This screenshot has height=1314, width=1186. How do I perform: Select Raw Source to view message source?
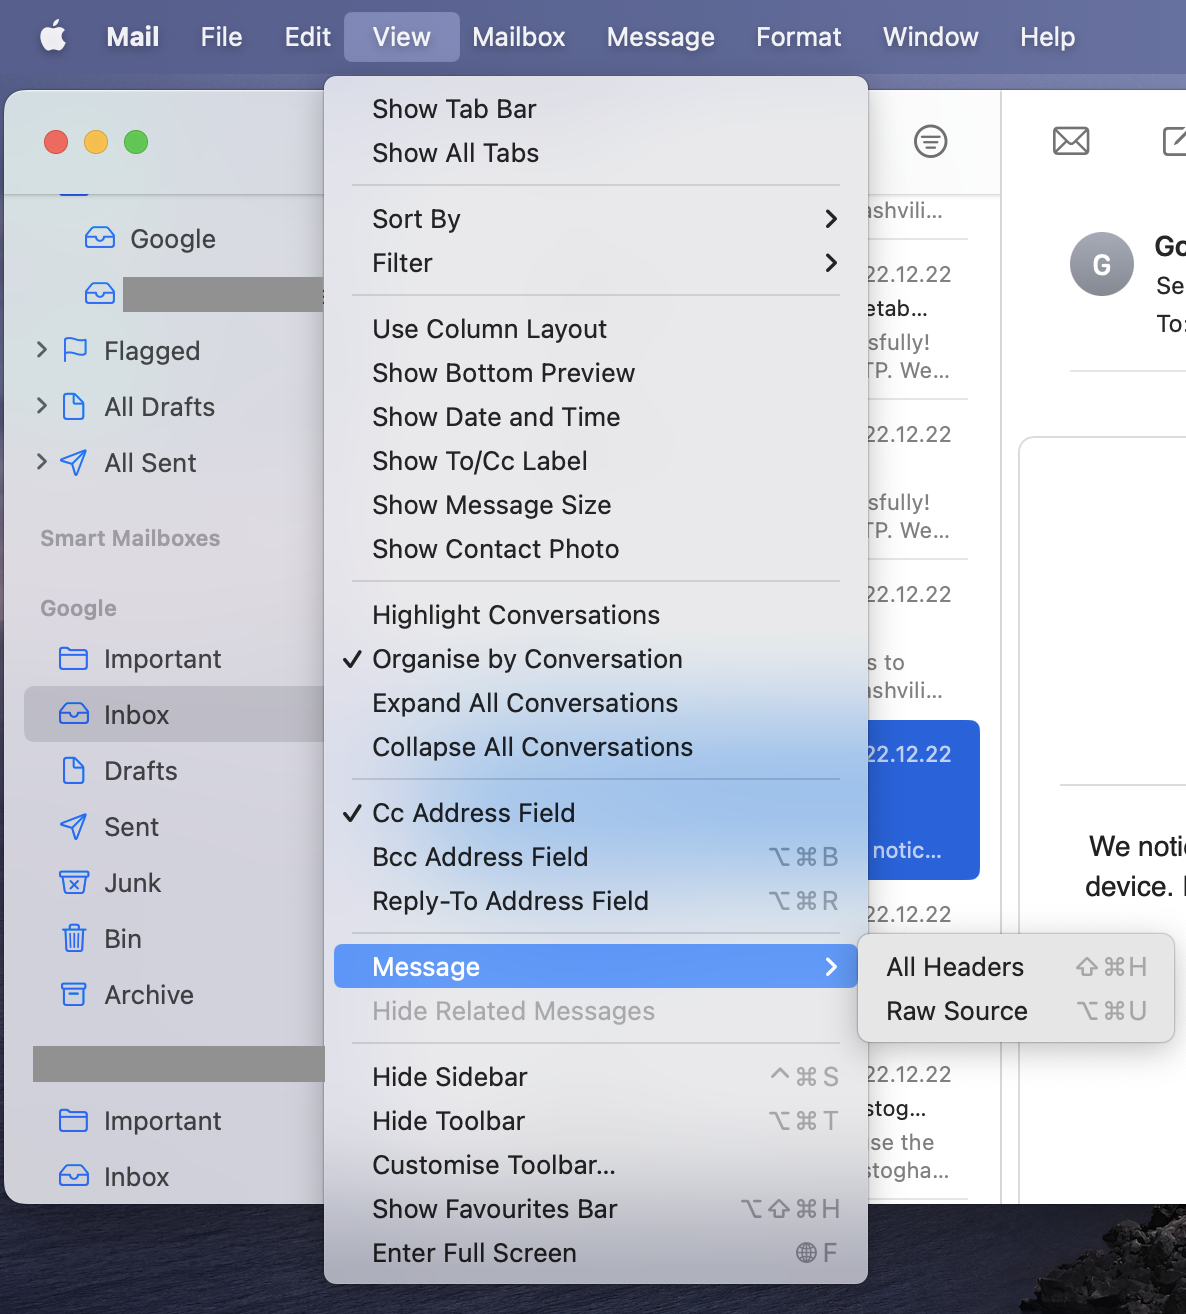(957, 1011)
